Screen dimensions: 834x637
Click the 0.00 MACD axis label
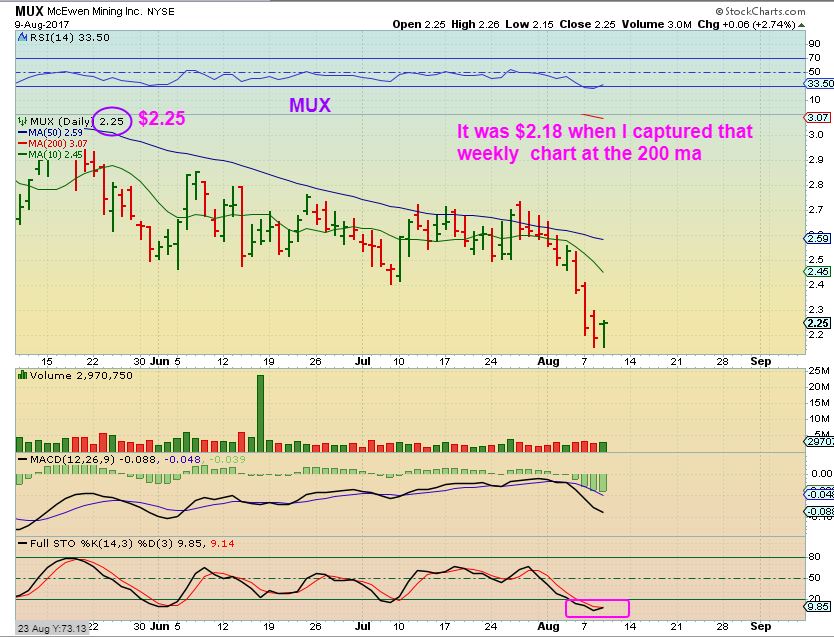(x=821, y=473)
